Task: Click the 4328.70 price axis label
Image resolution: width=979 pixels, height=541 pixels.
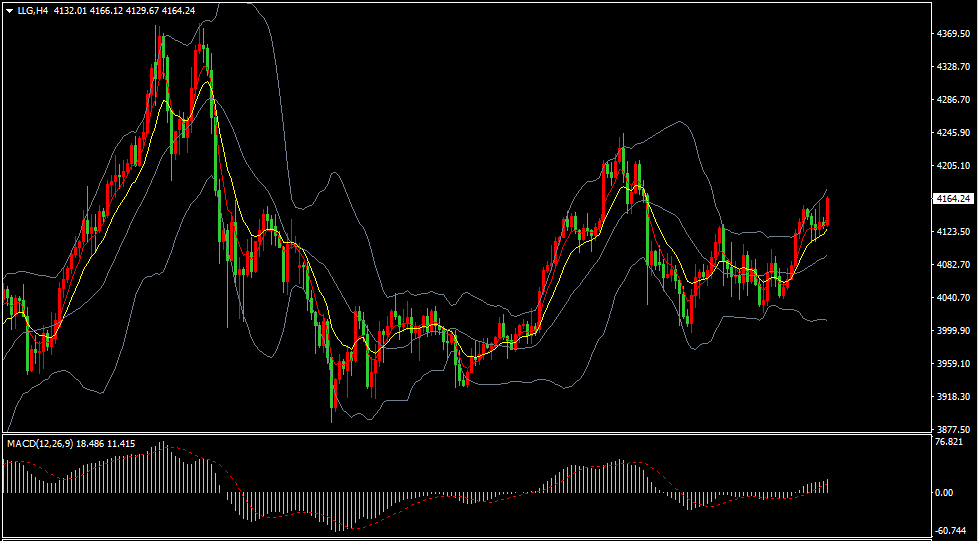Action: pos(953,66)
